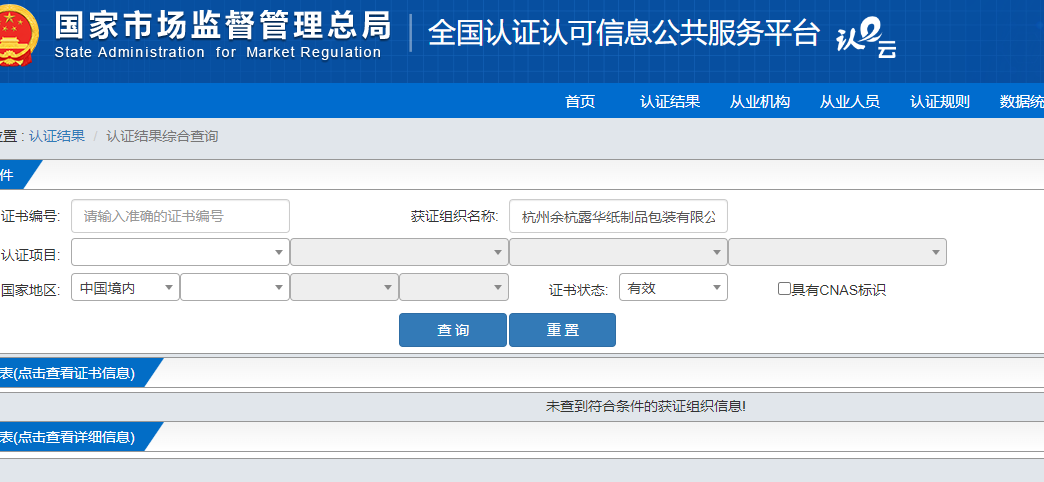Select the 从业人员 menu item
This screenshot has height=482, width=1044.
point(850,101)
